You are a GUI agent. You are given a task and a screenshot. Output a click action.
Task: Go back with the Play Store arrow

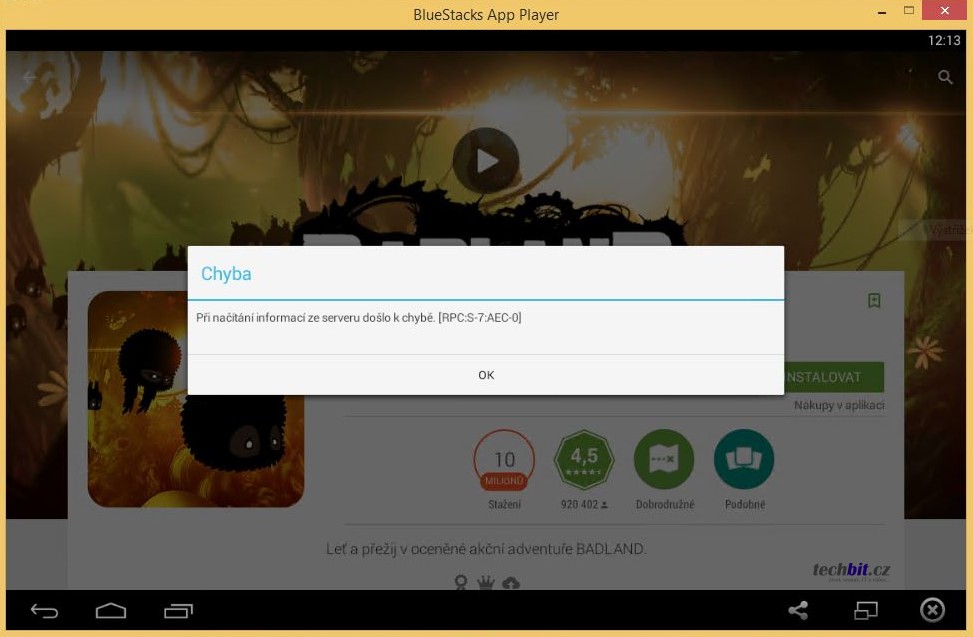tap(29, 77)
